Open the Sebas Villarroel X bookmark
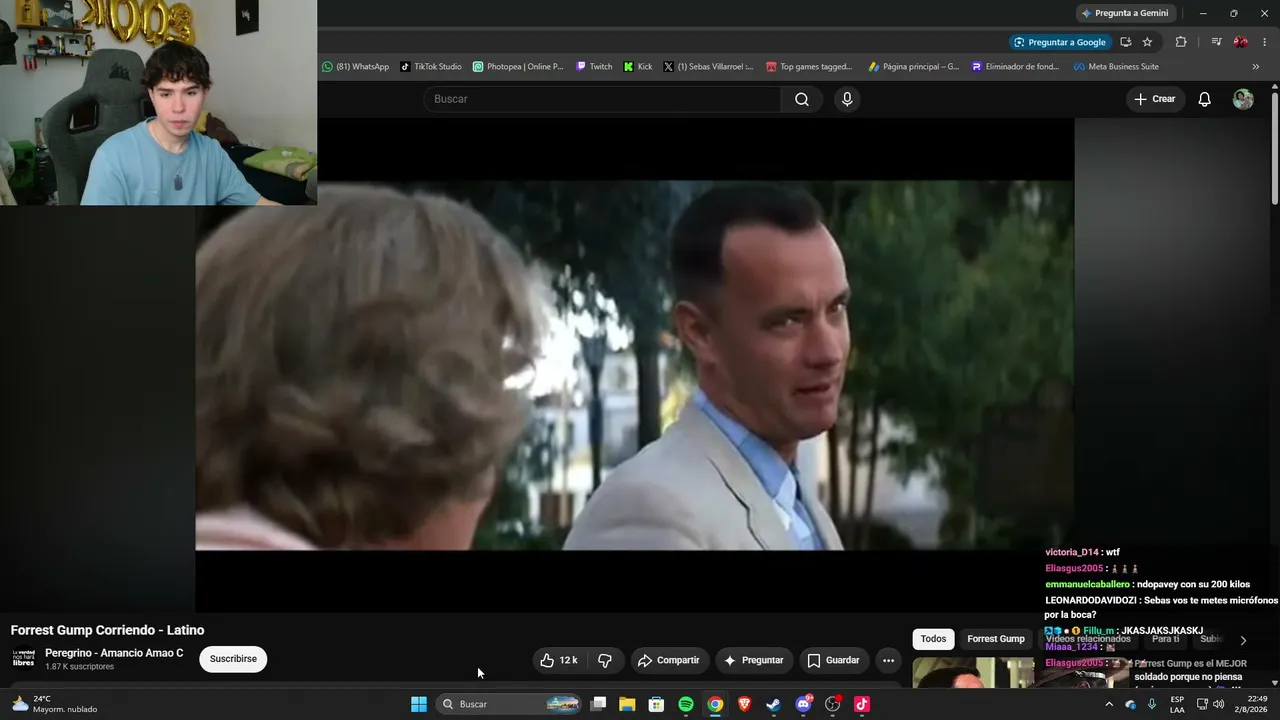 (x=708, y=67)
